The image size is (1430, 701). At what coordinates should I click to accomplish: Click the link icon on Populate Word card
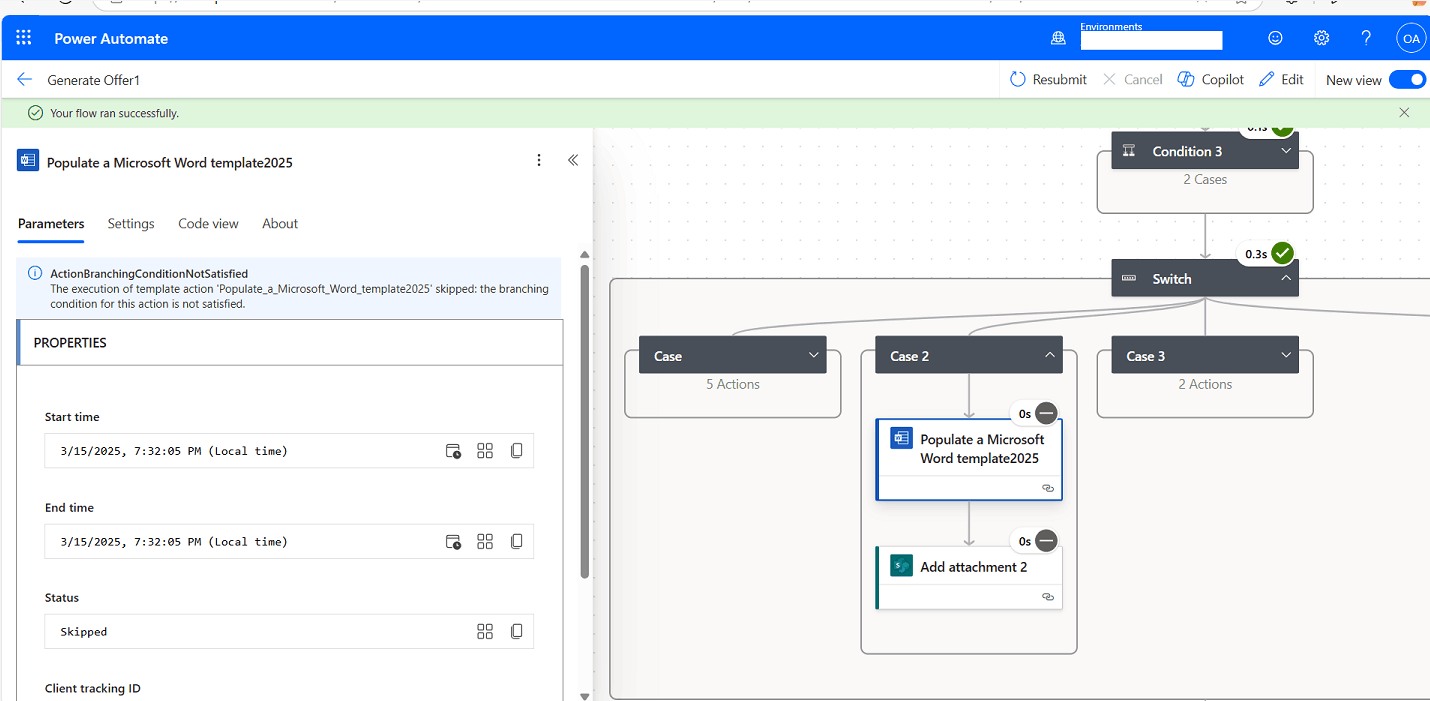coord(1048,488)
